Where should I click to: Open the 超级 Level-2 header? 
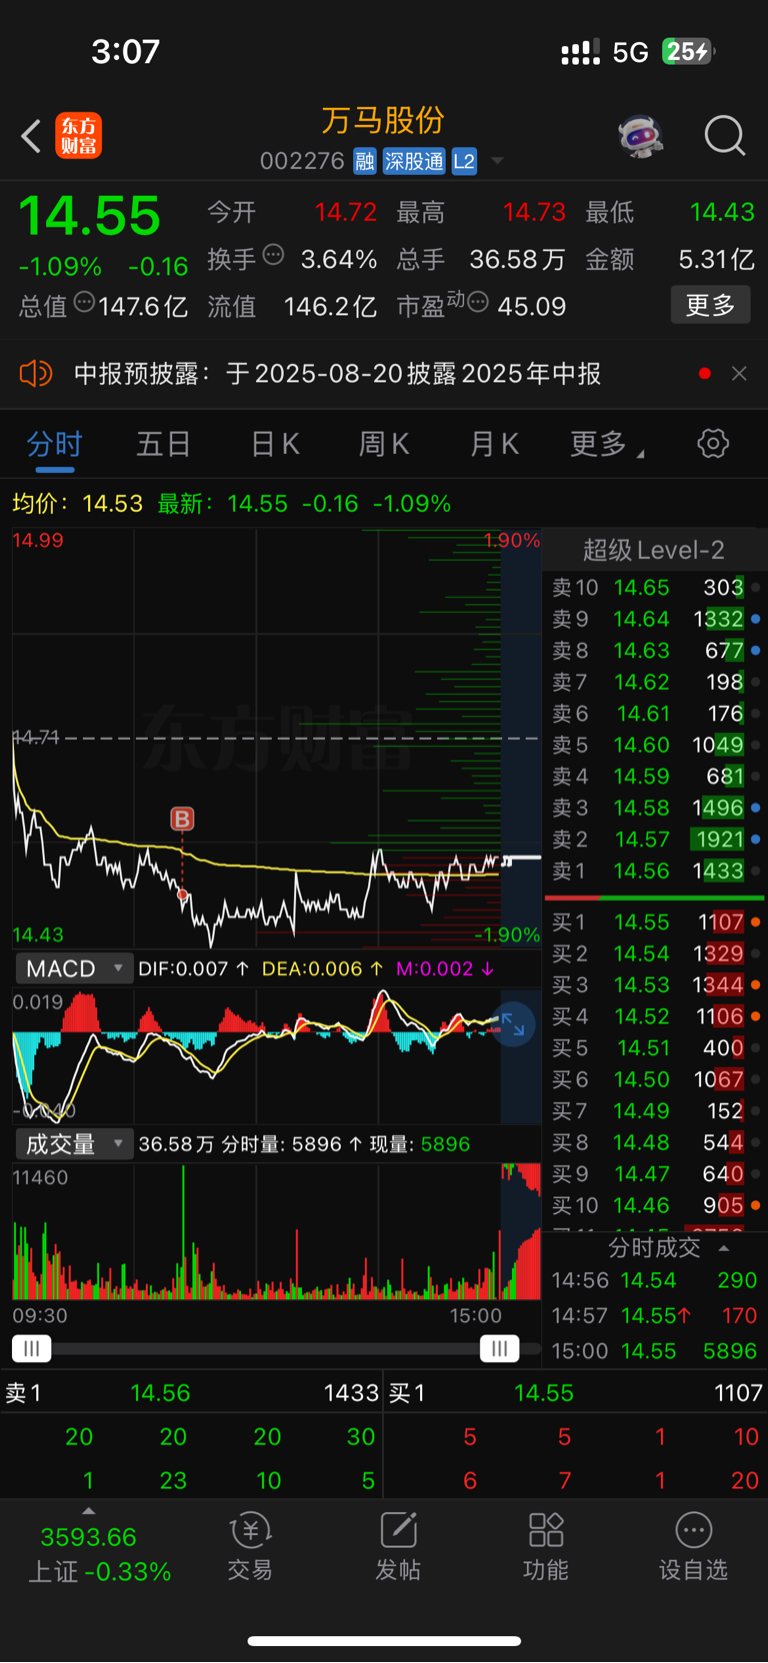click(654, 550)
